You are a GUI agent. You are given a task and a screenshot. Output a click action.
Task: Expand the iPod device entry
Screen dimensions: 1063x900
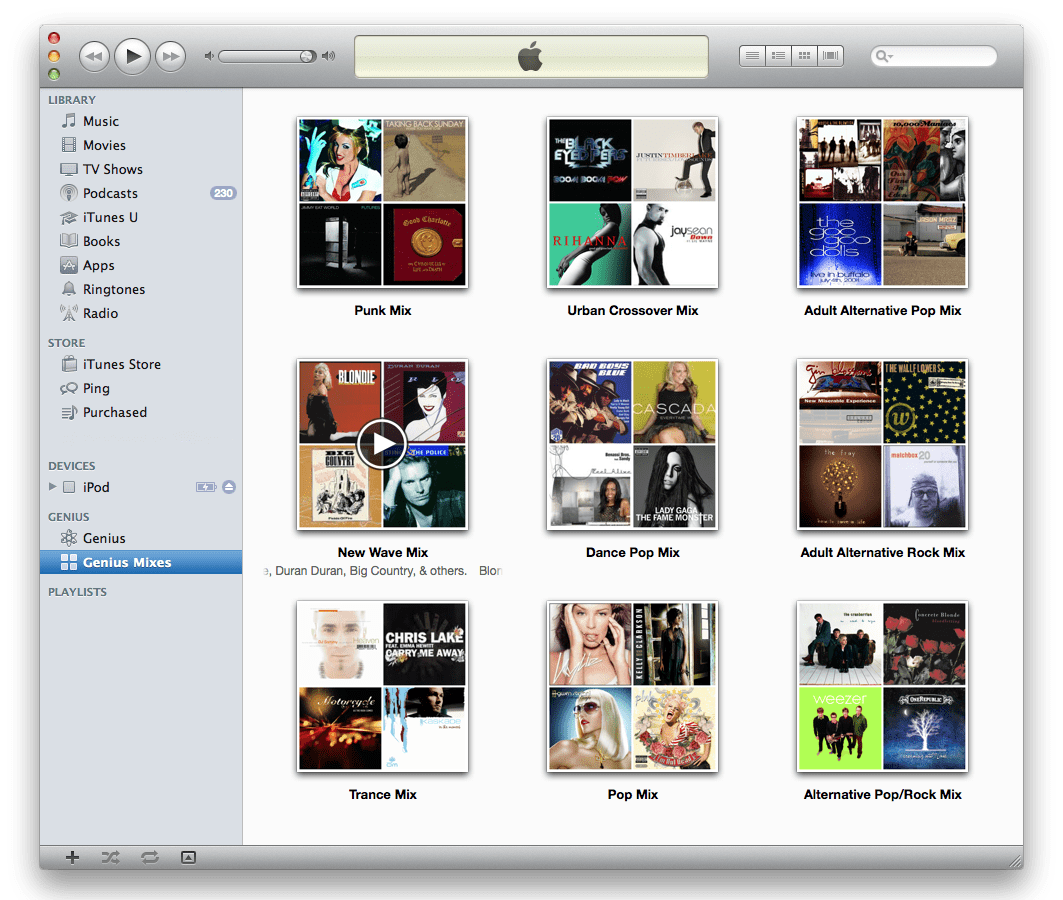pos(53,487)
